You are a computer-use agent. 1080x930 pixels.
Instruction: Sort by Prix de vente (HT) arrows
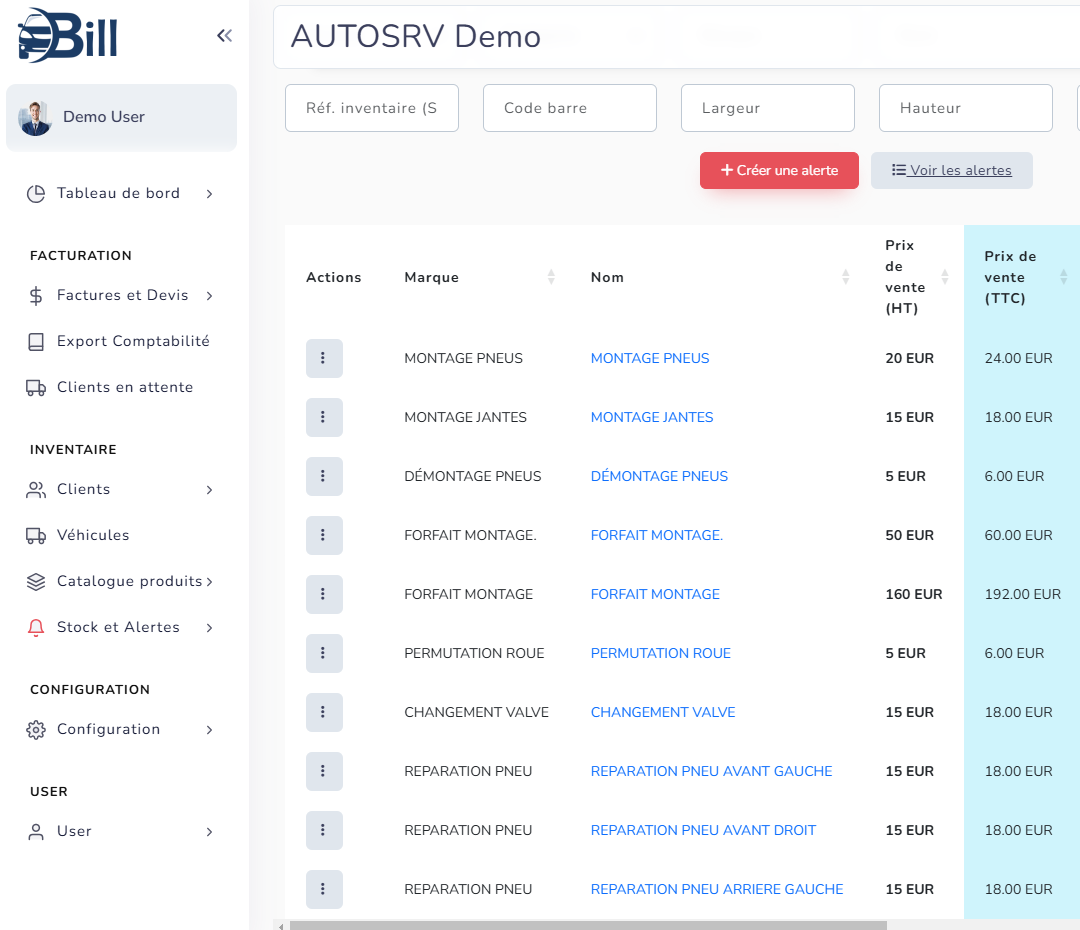click(945, 277)
